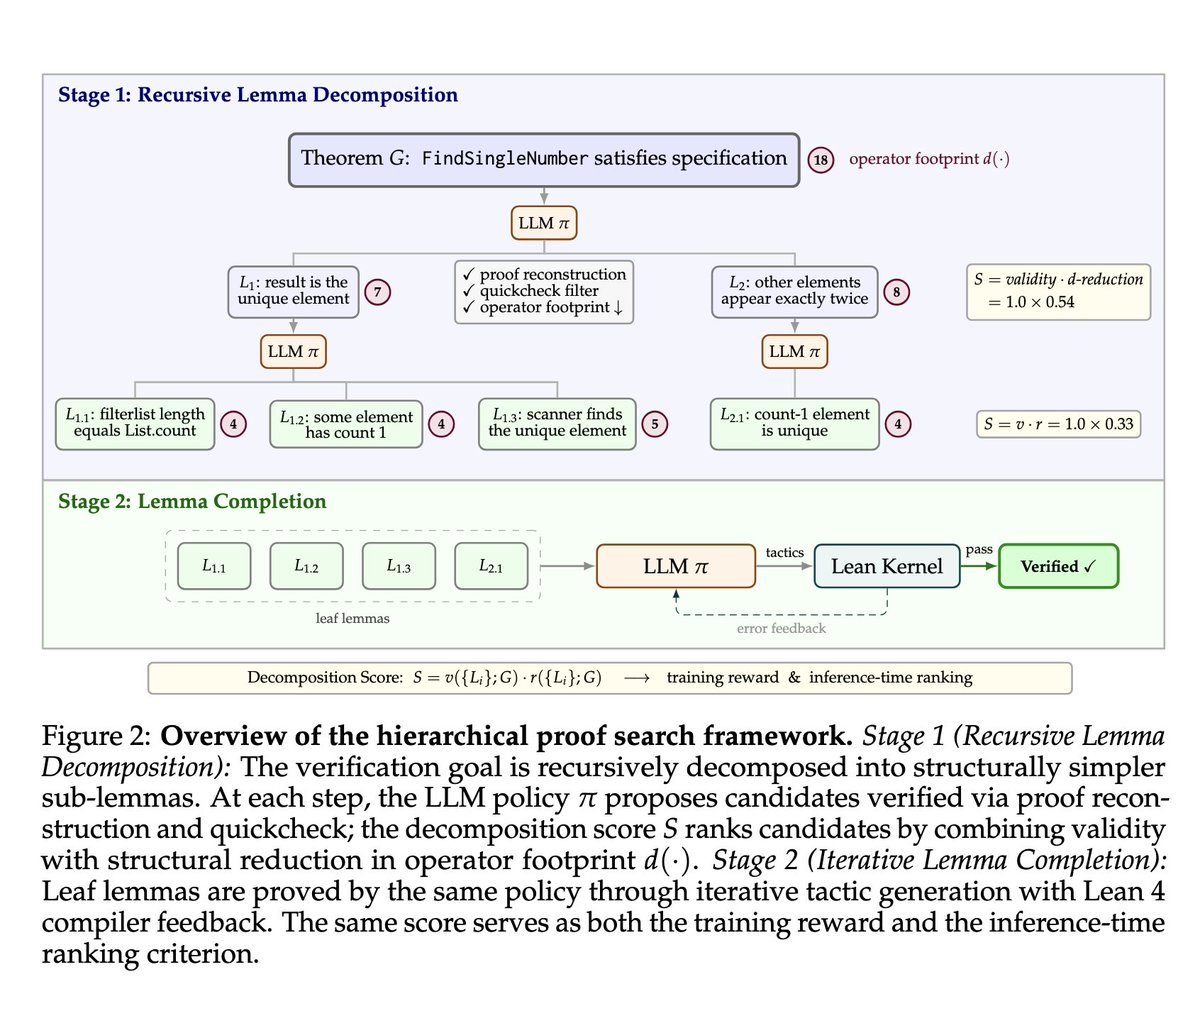Click the circled 18 operator footprint badge
Viewport: 1200px width, 1033px height.
click(x=822, y=159)
